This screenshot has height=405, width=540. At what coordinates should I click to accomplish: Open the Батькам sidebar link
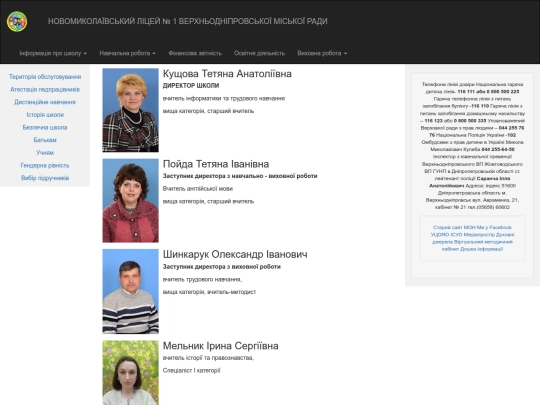[x=45, y=140]
